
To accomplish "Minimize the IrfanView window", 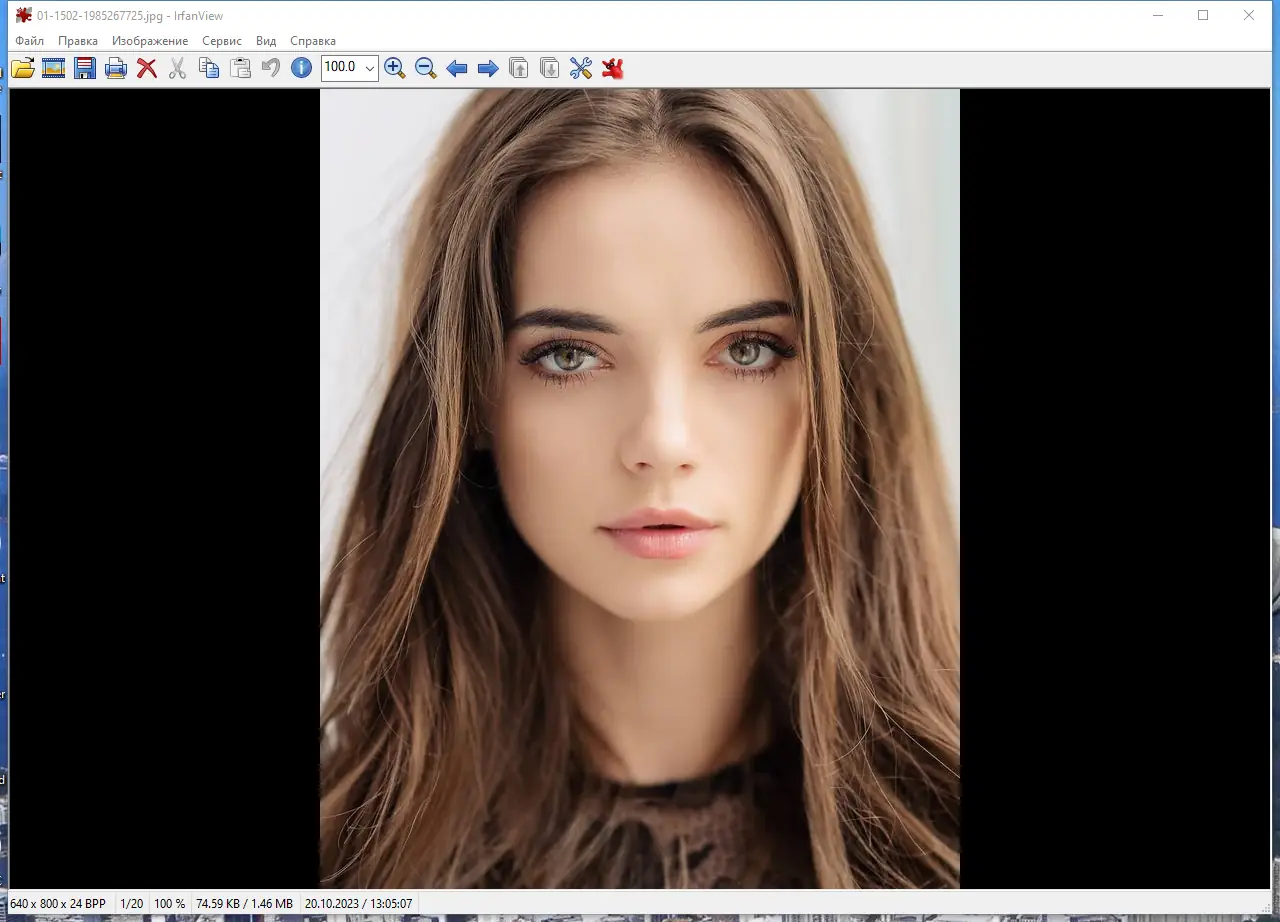I will 1158,15.
